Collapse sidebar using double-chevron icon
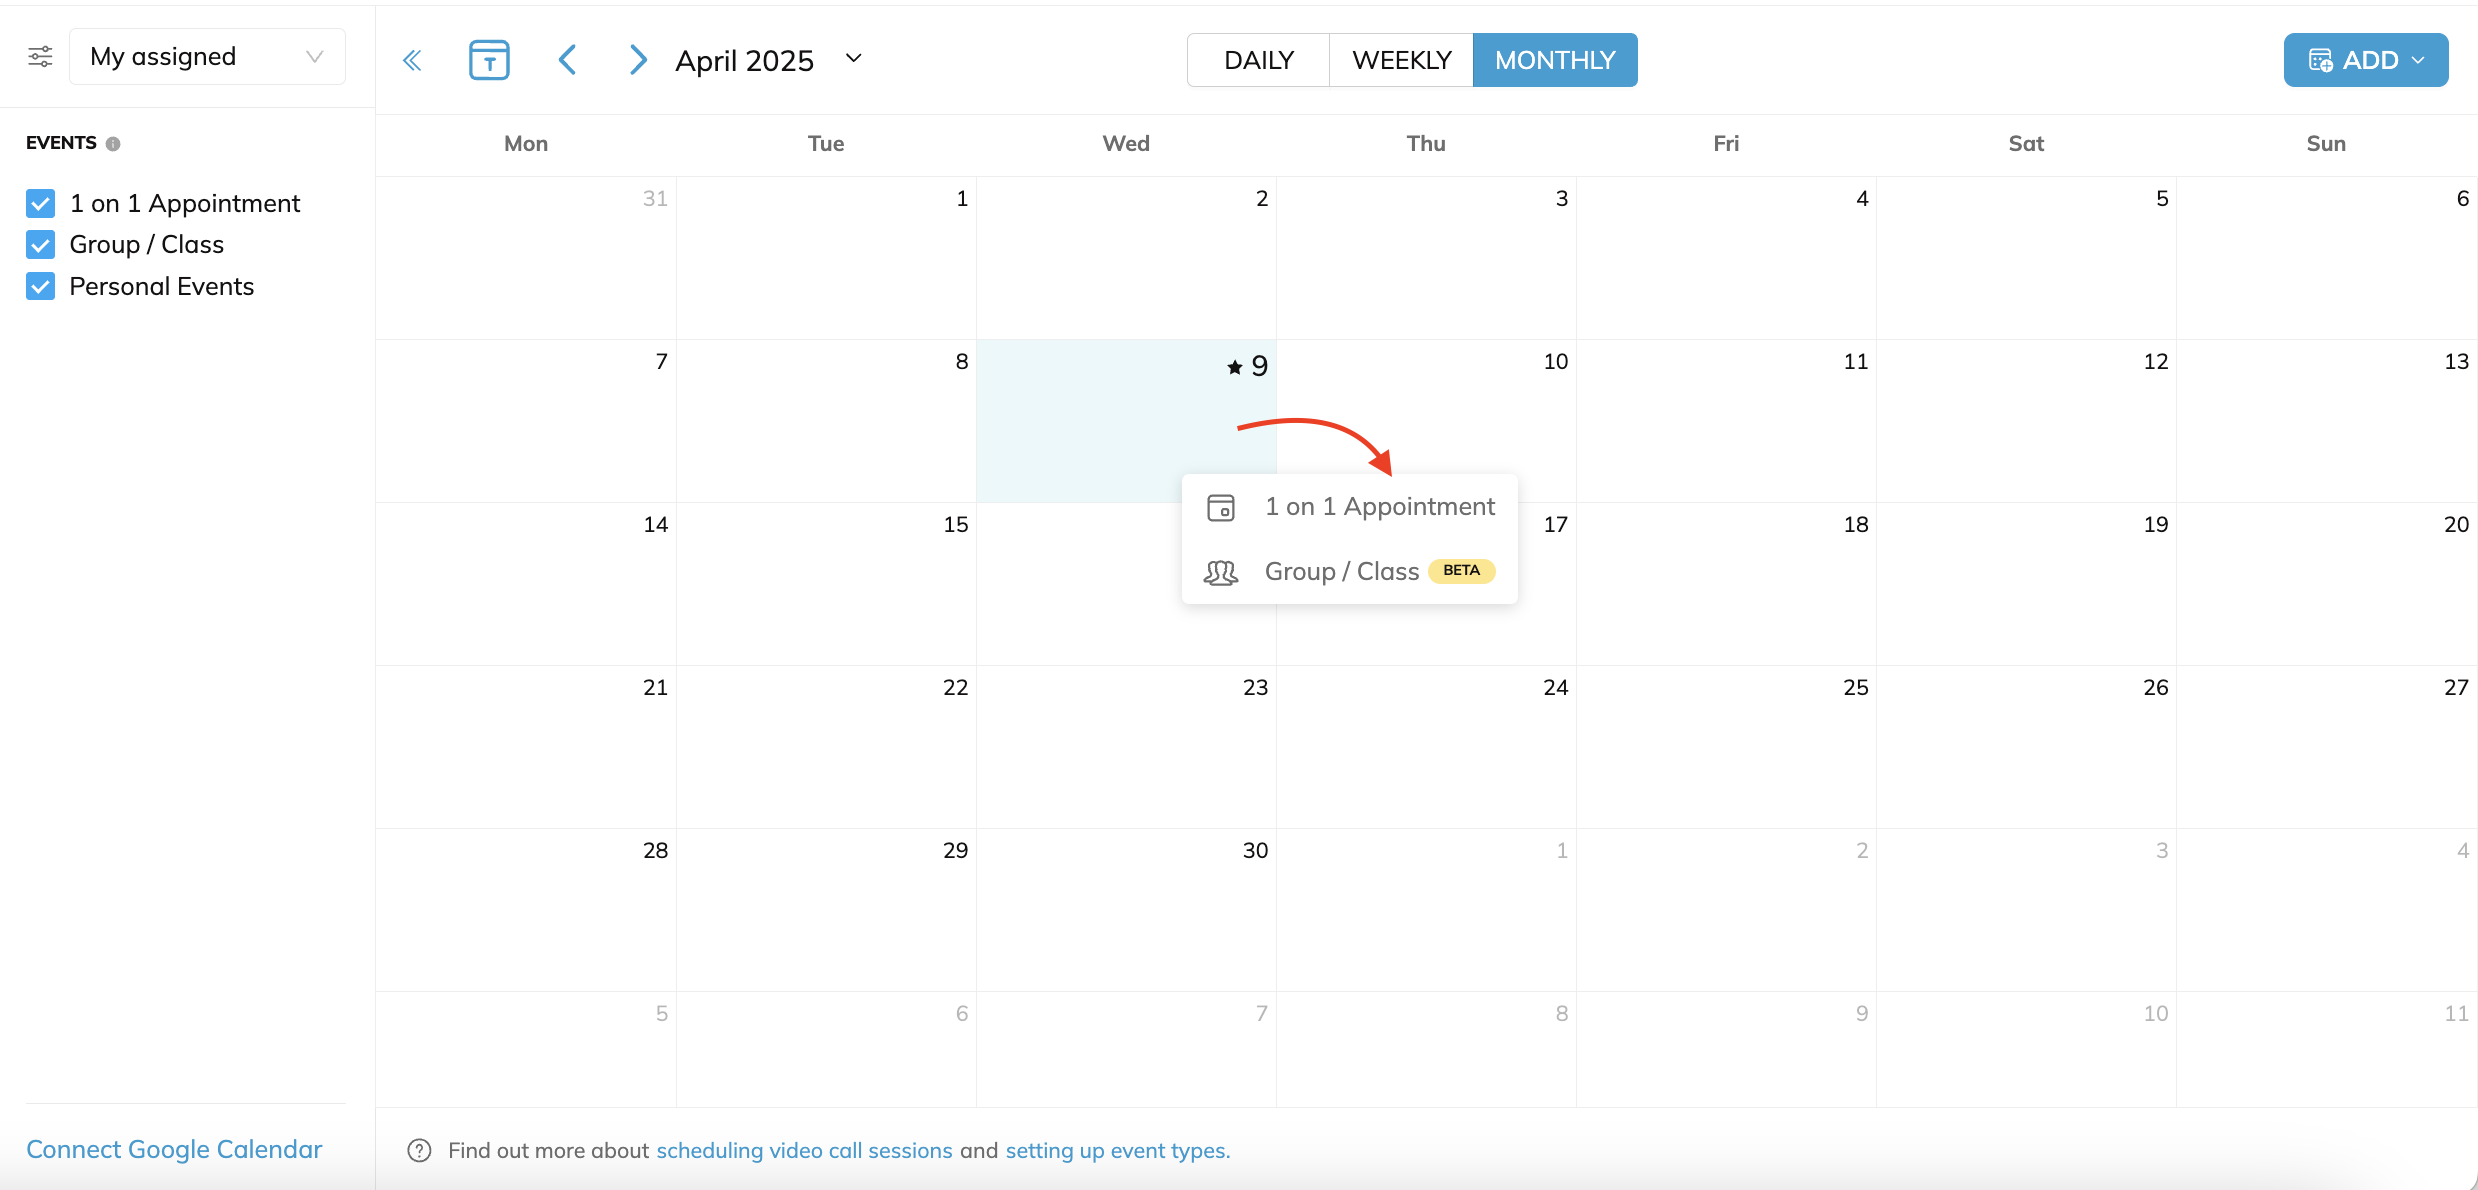 click(x=413, y=59)
